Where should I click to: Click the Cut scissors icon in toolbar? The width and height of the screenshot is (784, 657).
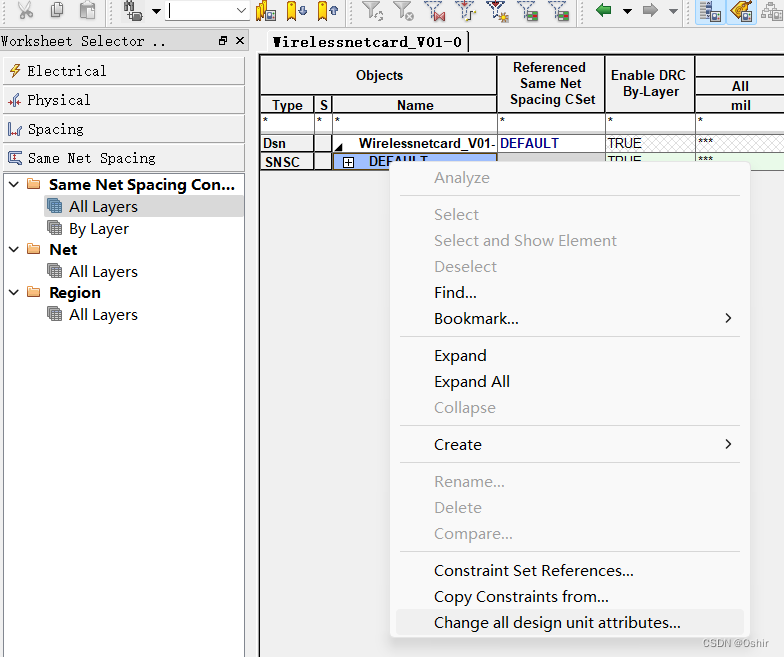click(x=26, y=11)
